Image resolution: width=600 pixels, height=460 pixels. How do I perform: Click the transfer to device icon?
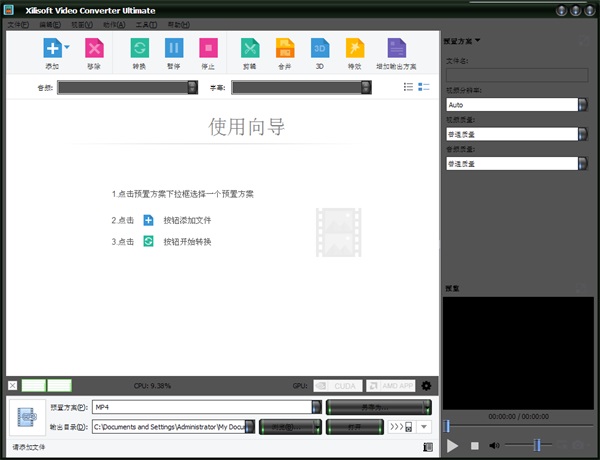tap(402, 427)
